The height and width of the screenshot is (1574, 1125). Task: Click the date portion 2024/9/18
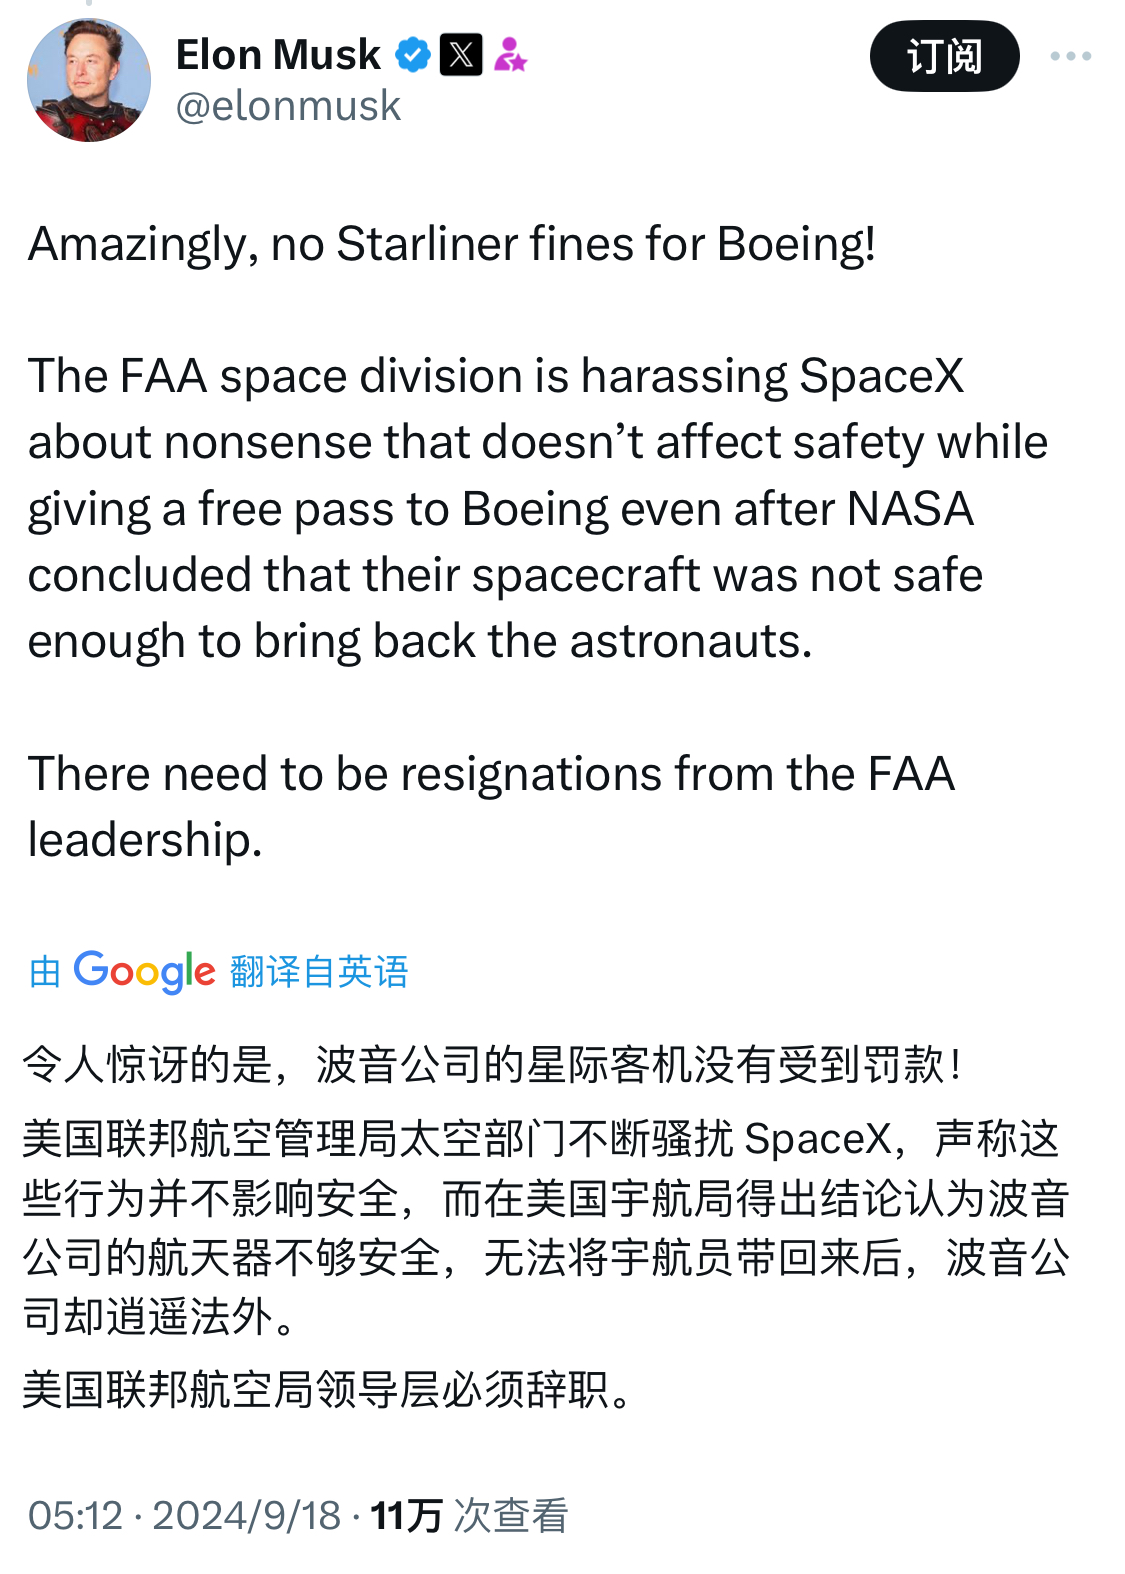[x=247, y=1515]
